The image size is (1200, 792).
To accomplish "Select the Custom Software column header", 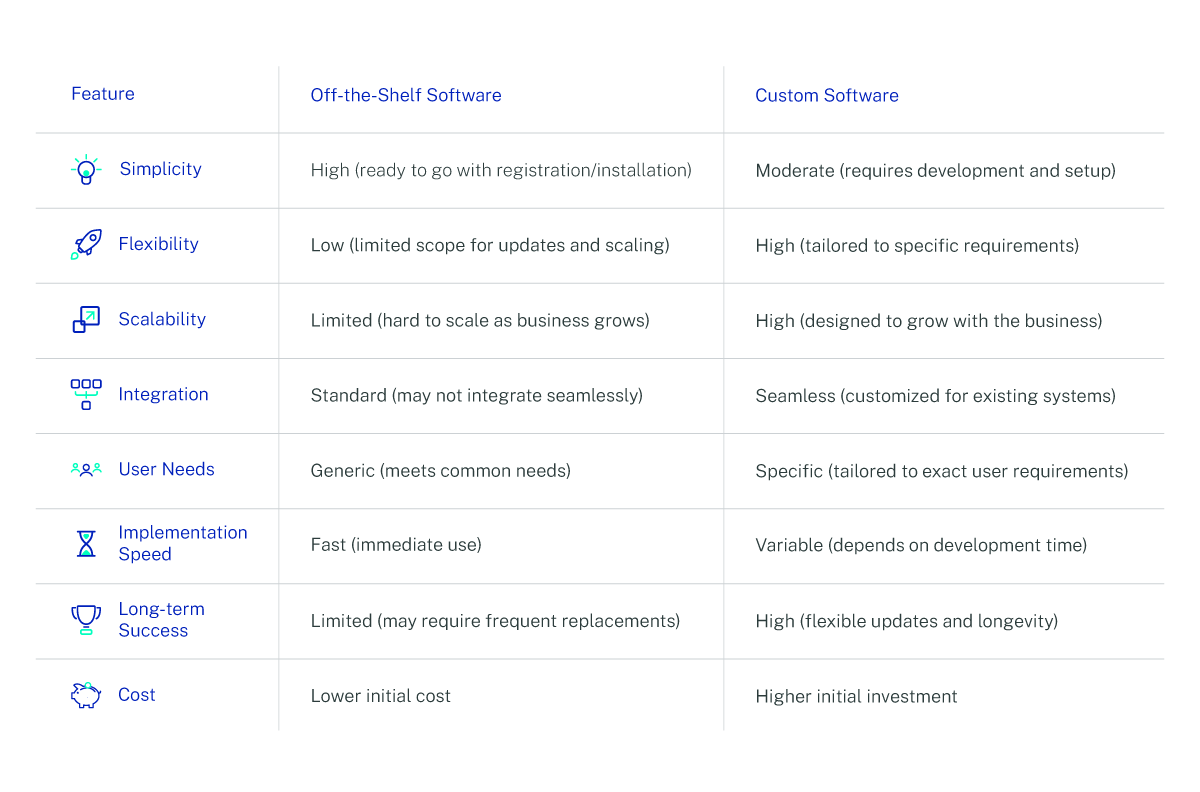I will 827,95.
